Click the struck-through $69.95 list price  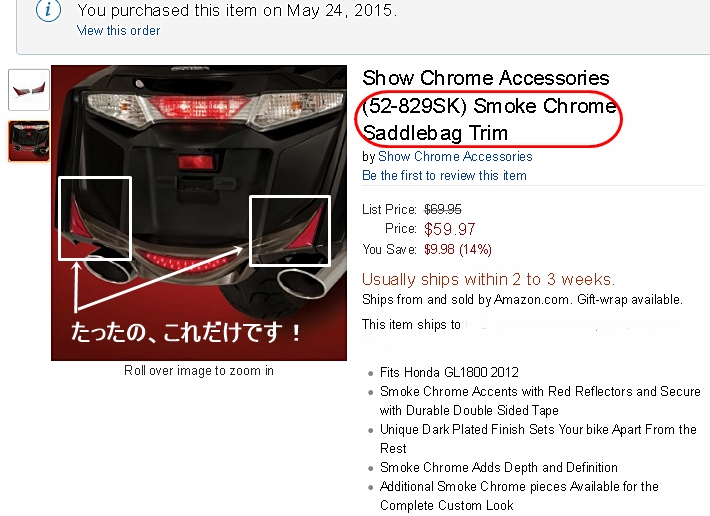[443, 209]
